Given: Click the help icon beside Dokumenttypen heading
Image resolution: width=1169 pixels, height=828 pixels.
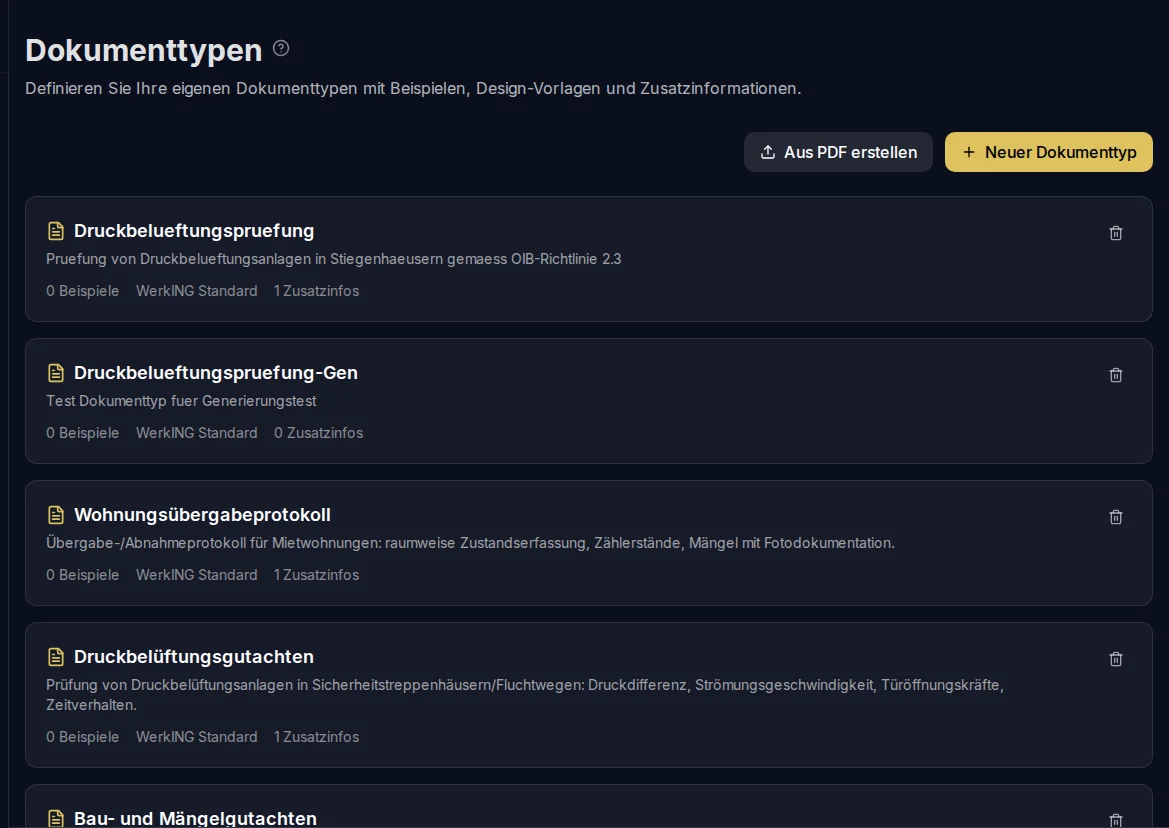Looking at the screenshot, I should (x=281, y=48).
